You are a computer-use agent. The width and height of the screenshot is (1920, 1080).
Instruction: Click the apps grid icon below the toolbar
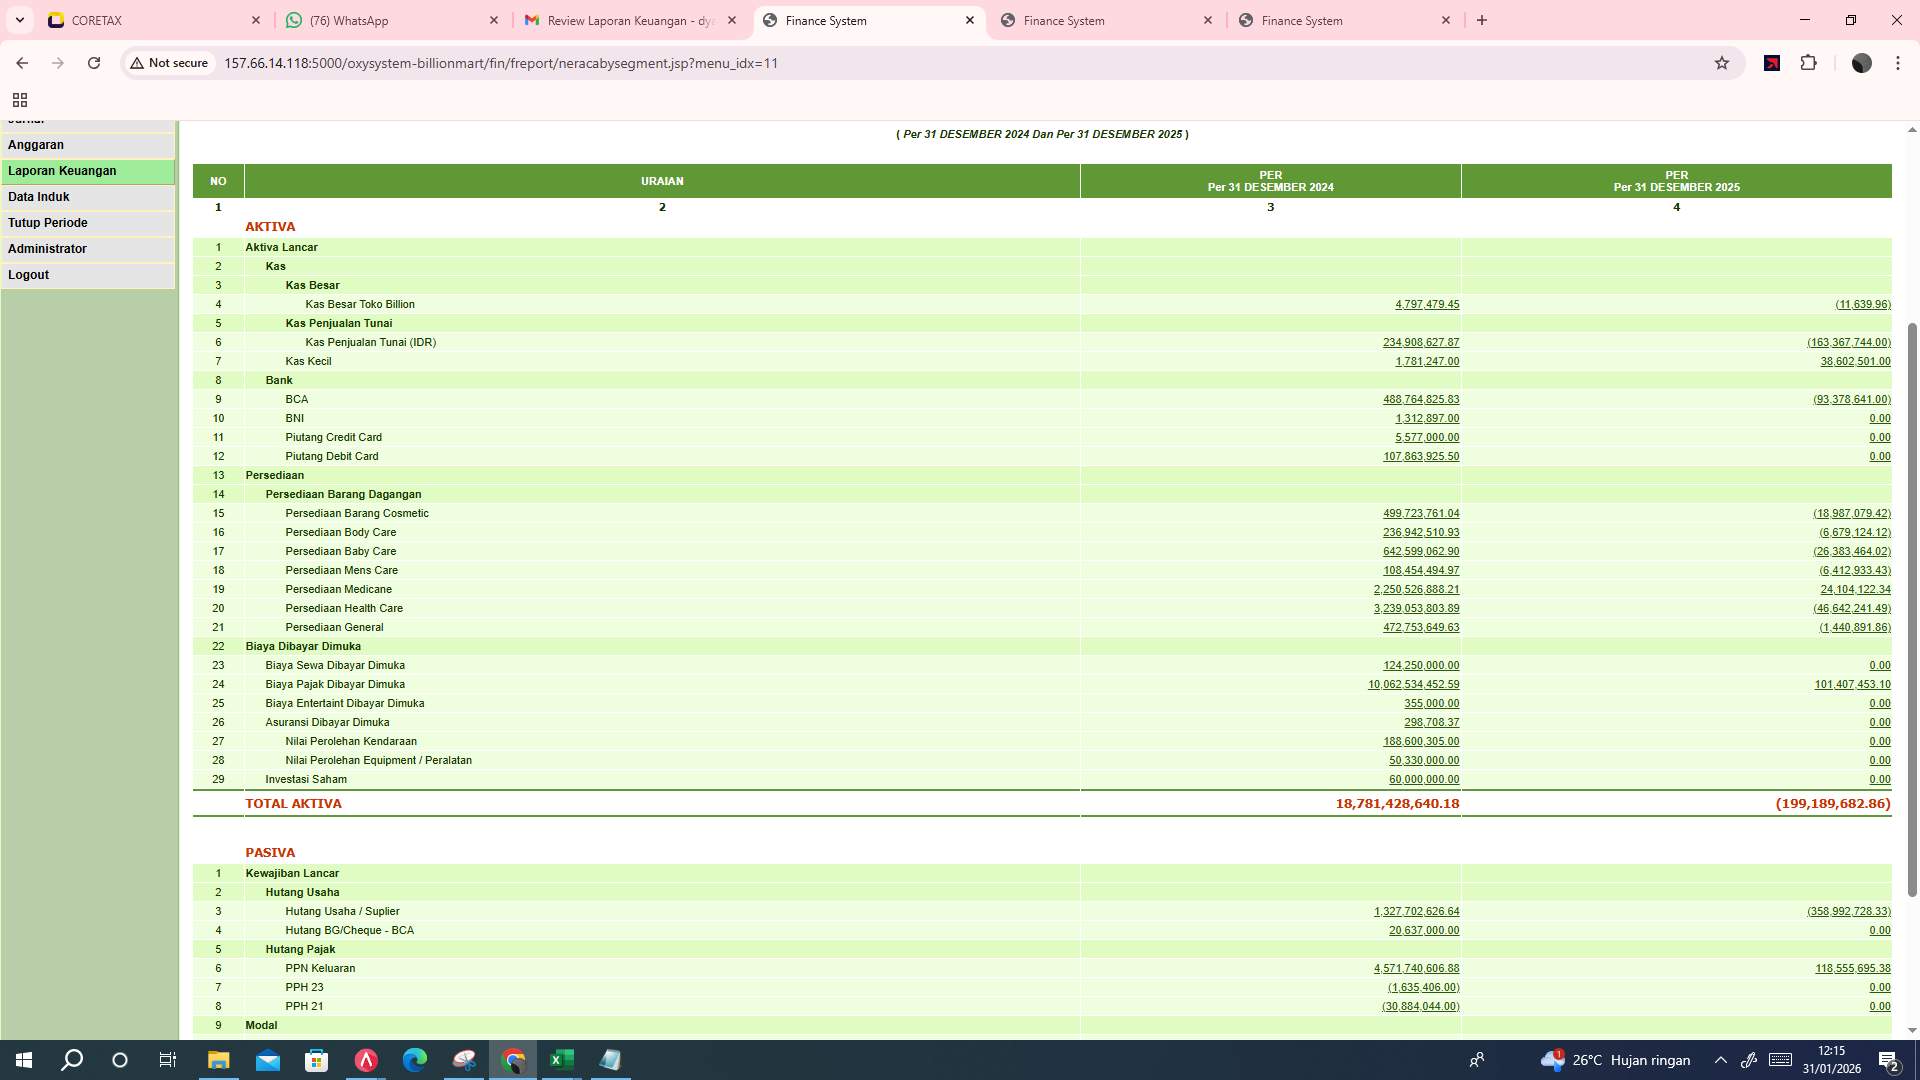coord(20,100)
